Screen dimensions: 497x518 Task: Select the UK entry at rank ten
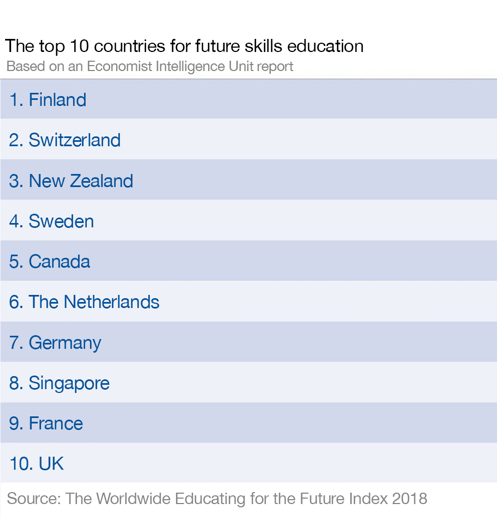click(x=248, y=463)
